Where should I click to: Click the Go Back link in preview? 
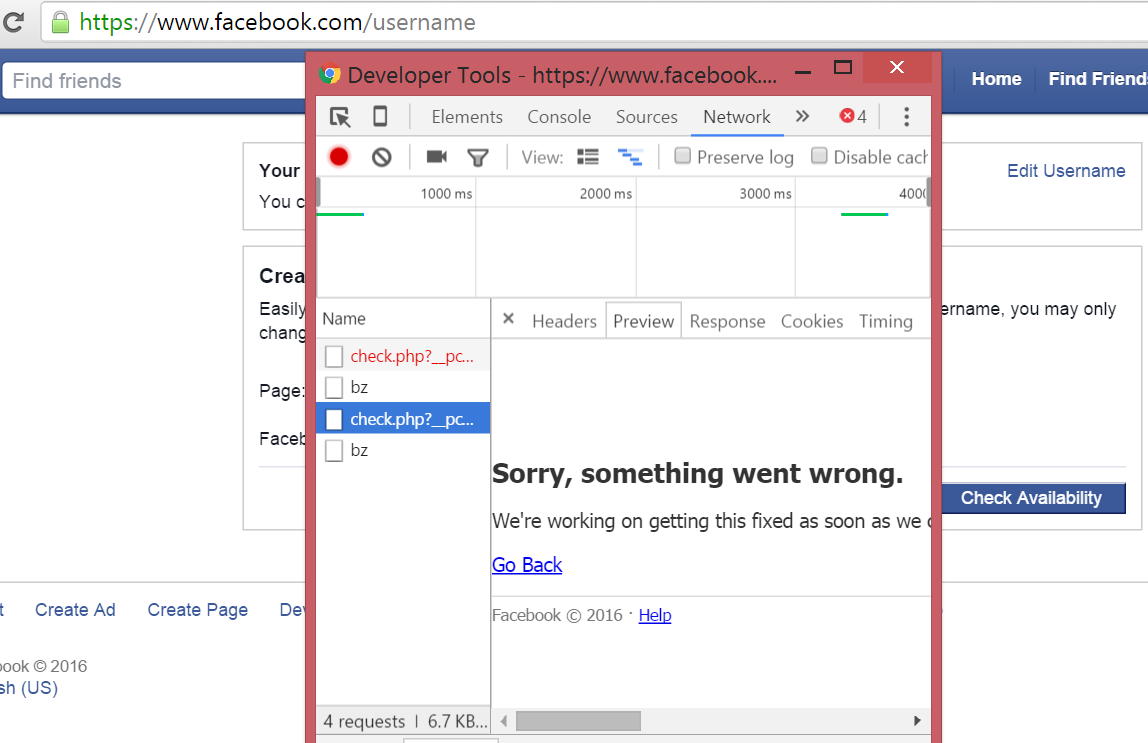click(x=527, y=565)
